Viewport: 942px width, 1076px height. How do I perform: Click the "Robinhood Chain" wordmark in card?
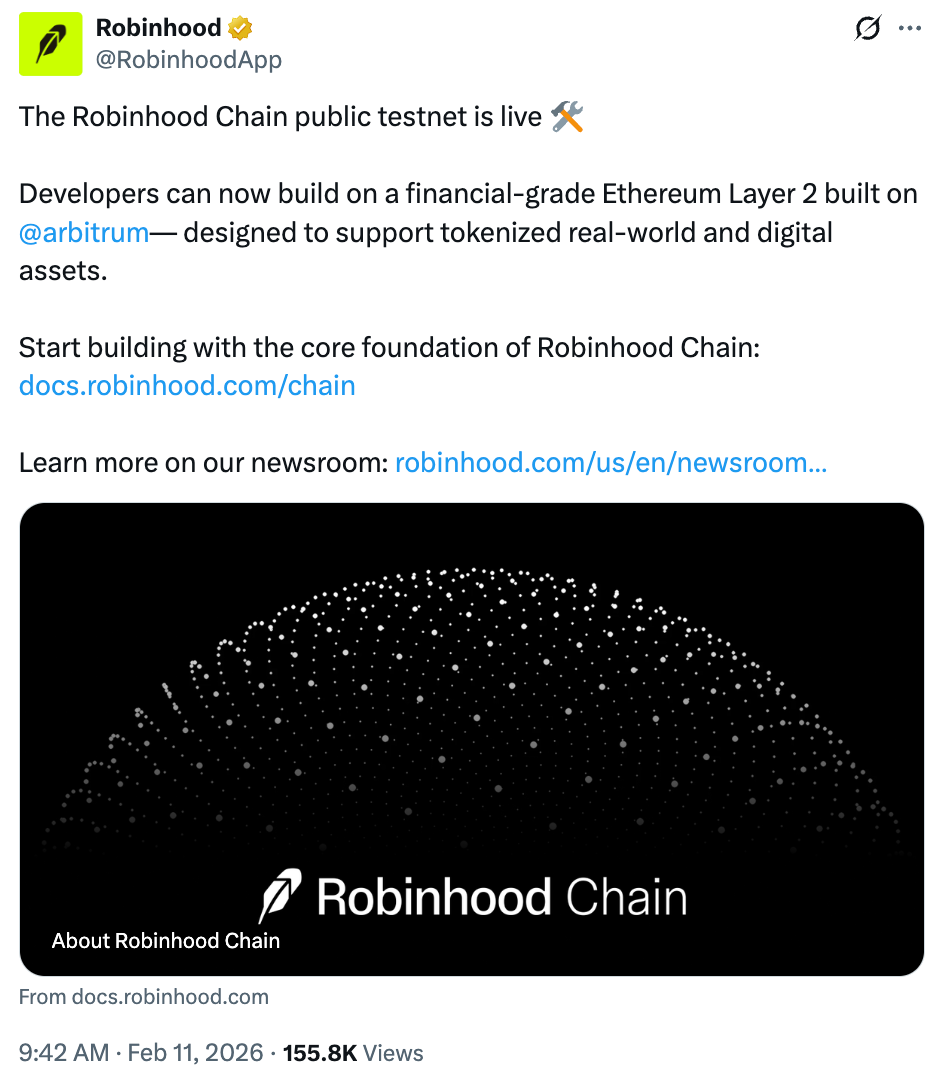click(502, 897)
